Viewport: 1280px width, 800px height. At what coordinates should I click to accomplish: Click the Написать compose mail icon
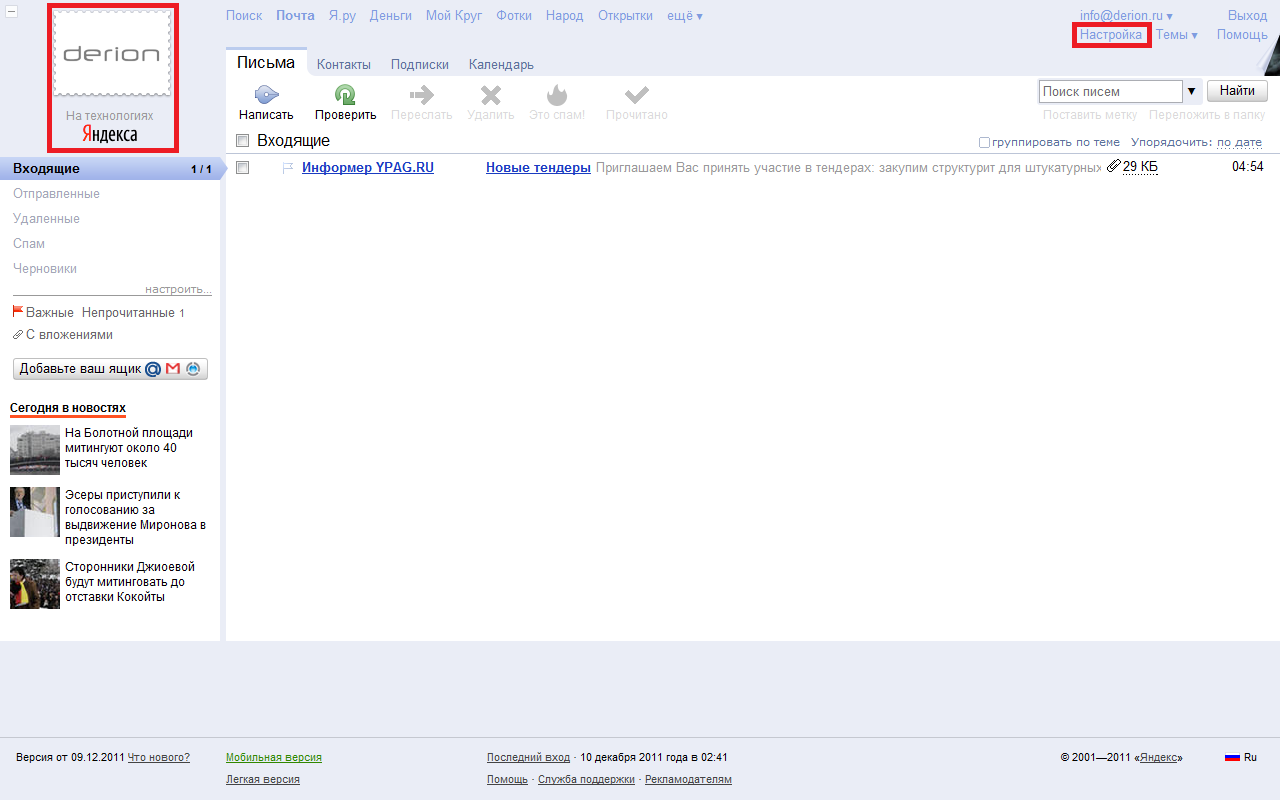266,95
